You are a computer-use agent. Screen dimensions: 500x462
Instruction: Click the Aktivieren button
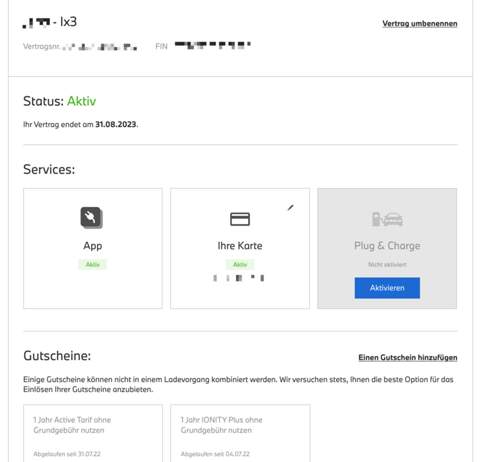coord(387,288)
